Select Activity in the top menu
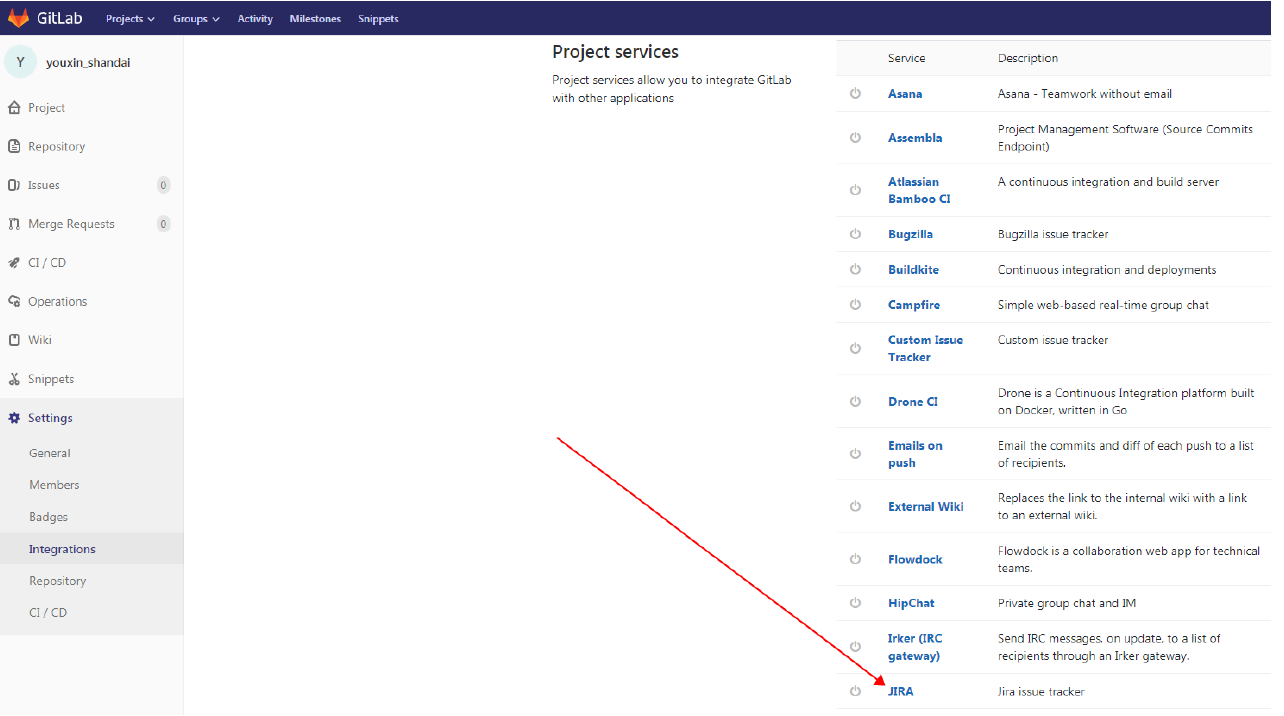This screenshot has height=716, width=1284. (x=255, y=17)
